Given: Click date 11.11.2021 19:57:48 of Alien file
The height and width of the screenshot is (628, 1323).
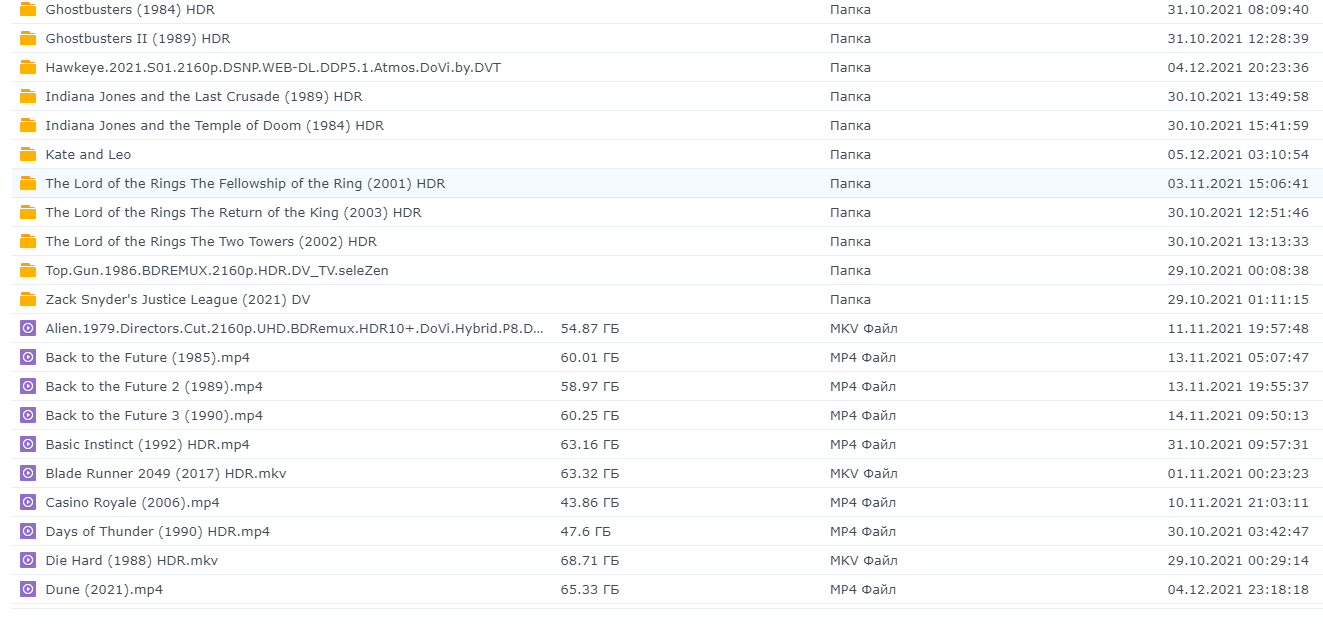Looking at the screenshot, I should tap(1238, 329).
